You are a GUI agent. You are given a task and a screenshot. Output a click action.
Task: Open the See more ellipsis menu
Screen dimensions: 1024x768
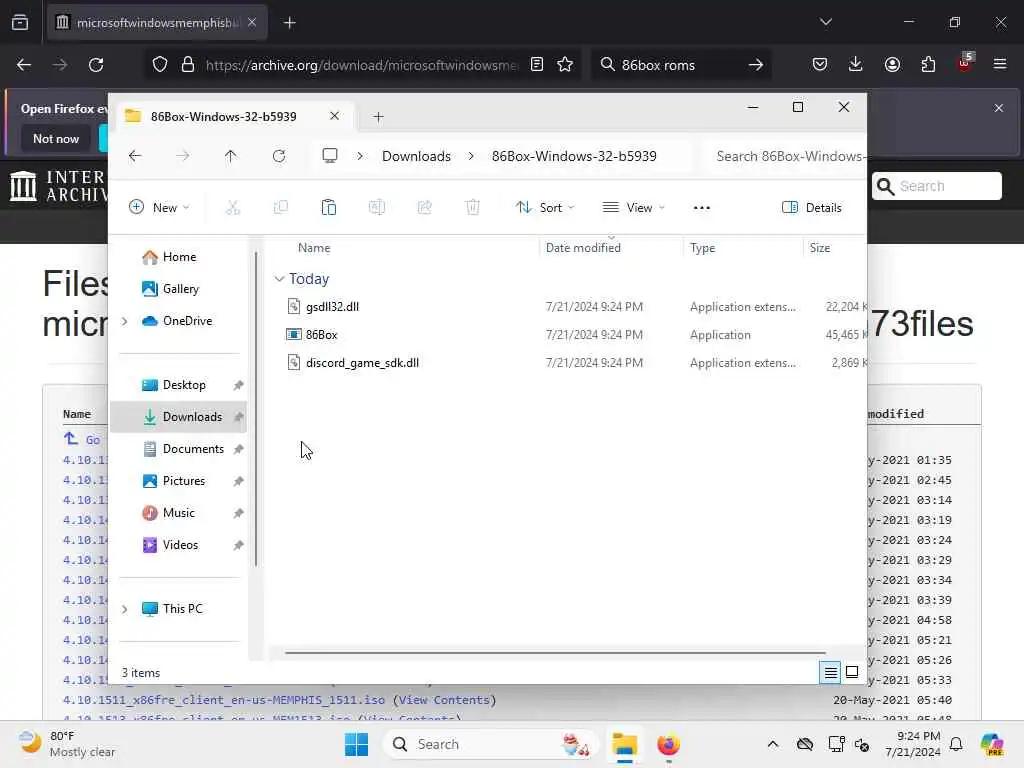point(701,208)
